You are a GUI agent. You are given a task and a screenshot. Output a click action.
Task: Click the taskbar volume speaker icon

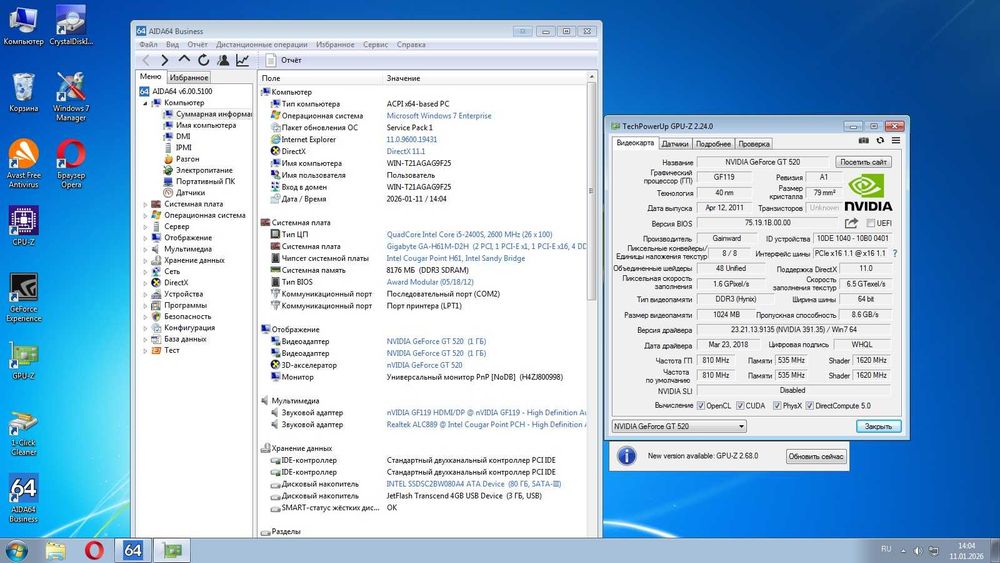click(x=918, y=550)
